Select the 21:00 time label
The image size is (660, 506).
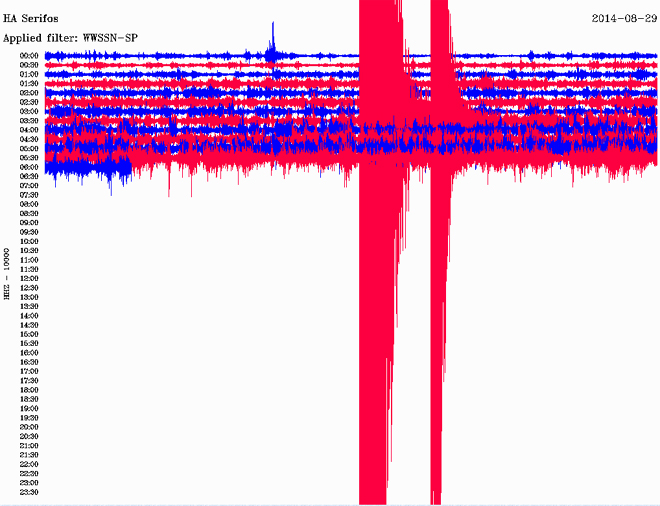pos(29,446)
